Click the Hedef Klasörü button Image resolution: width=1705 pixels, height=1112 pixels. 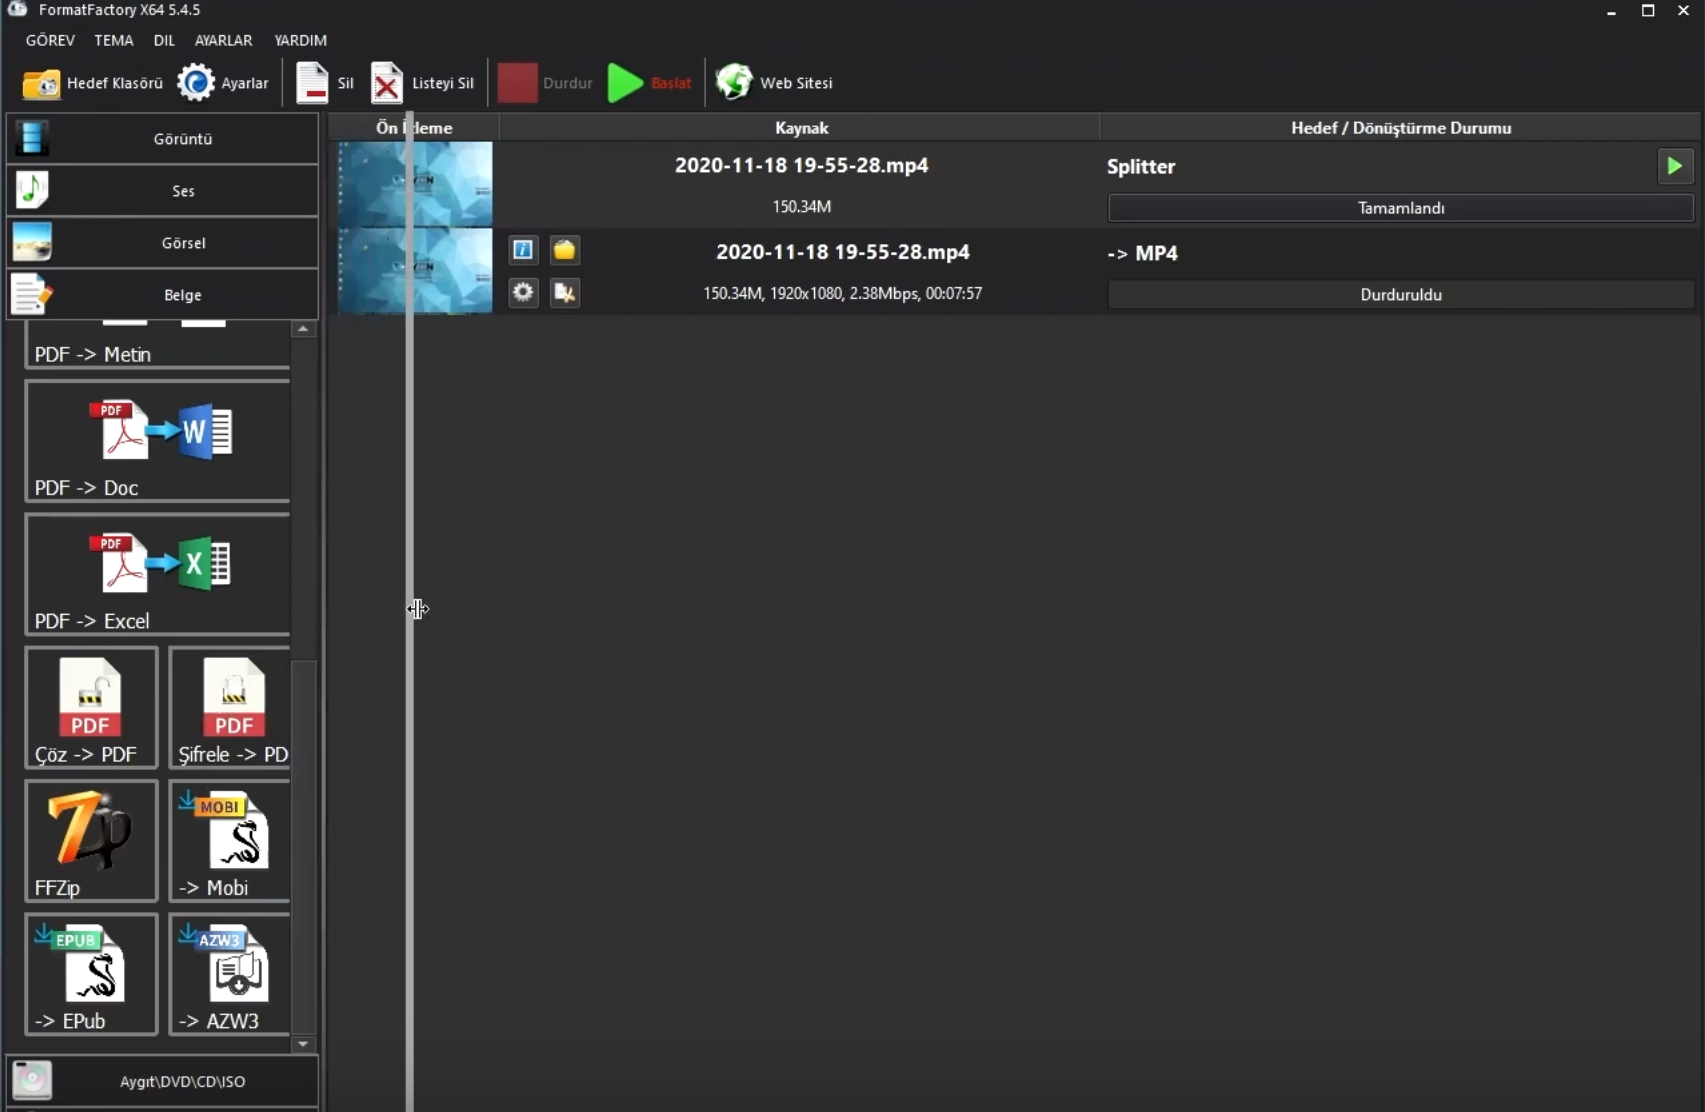point(92,83)
